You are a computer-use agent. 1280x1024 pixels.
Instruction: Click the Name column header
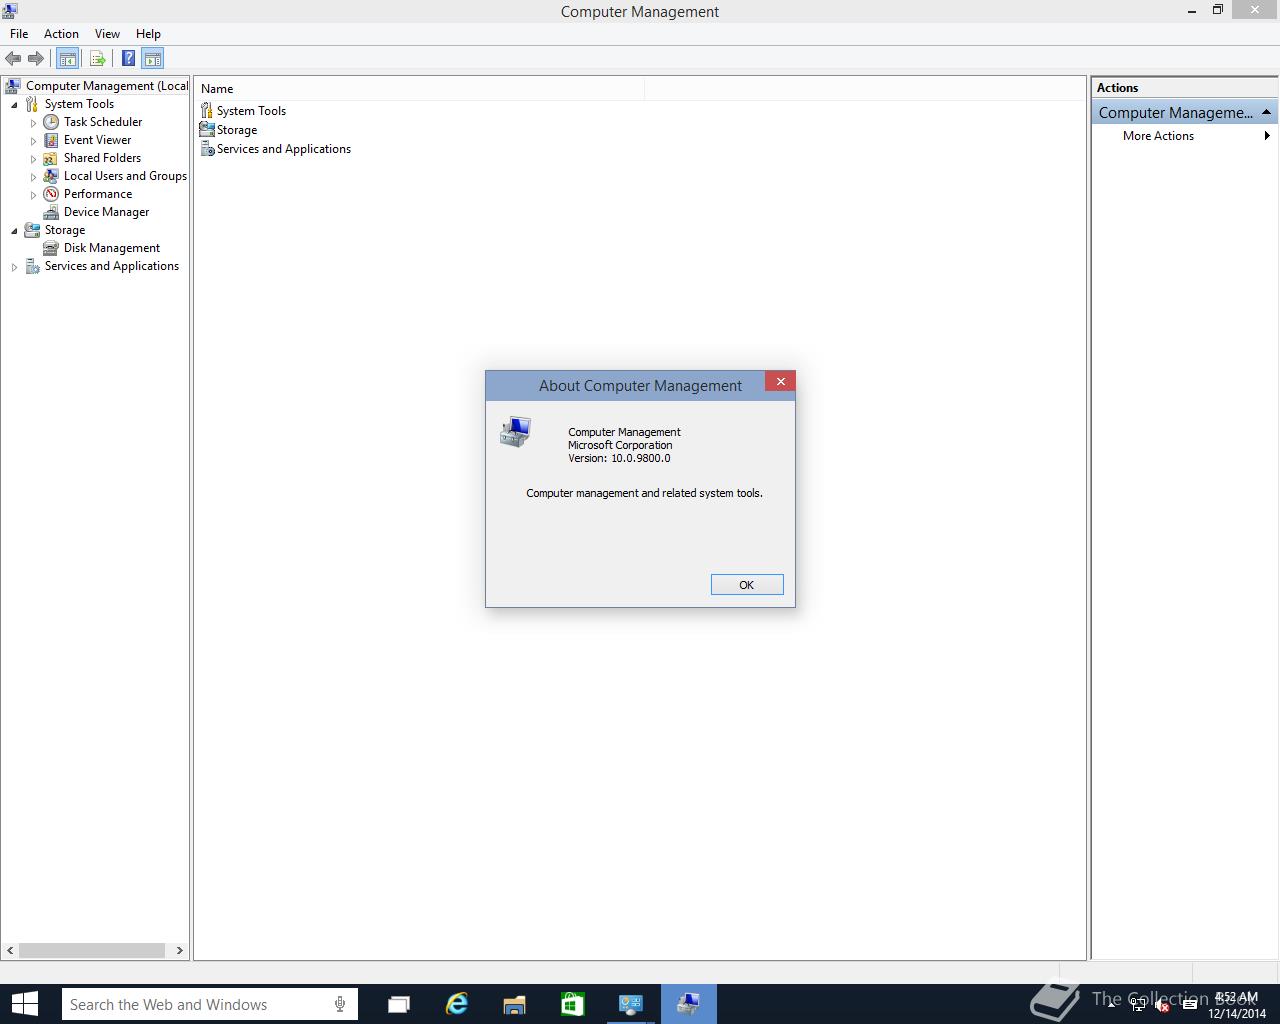tap(420, 89)
